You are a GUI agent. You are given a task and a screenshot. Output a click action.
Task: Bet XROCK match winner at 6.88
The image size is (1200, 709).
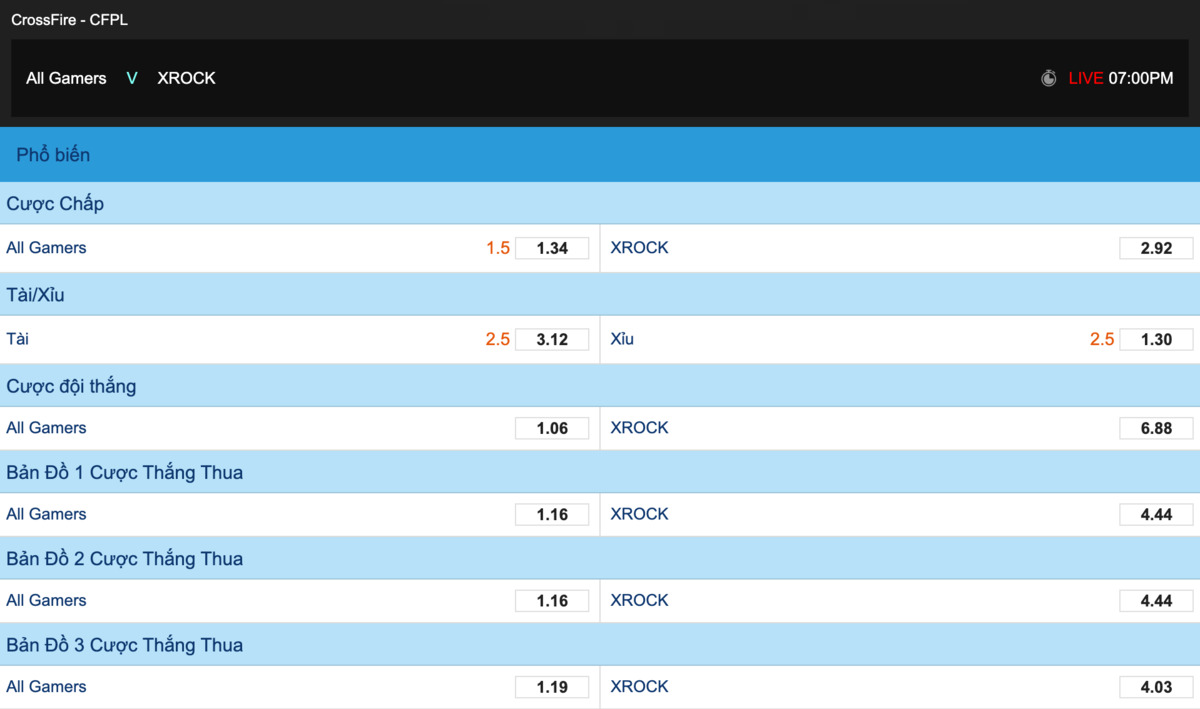(x=1156, y=428)
